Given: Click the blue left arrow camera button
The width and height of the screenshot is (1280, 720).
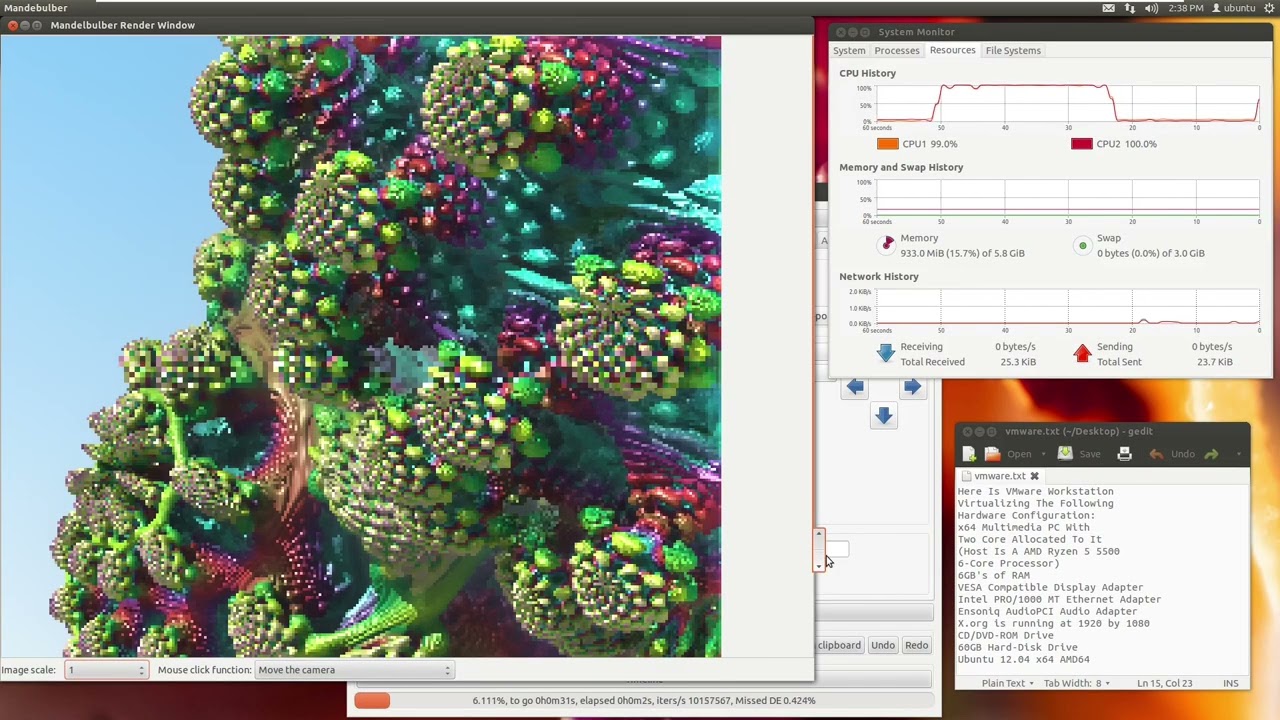Looking at the screenshot, I should pos(854,387).
